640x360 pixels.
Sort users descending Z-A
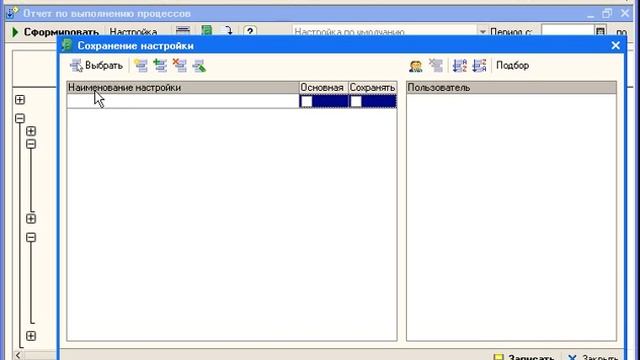pos(479,66)
